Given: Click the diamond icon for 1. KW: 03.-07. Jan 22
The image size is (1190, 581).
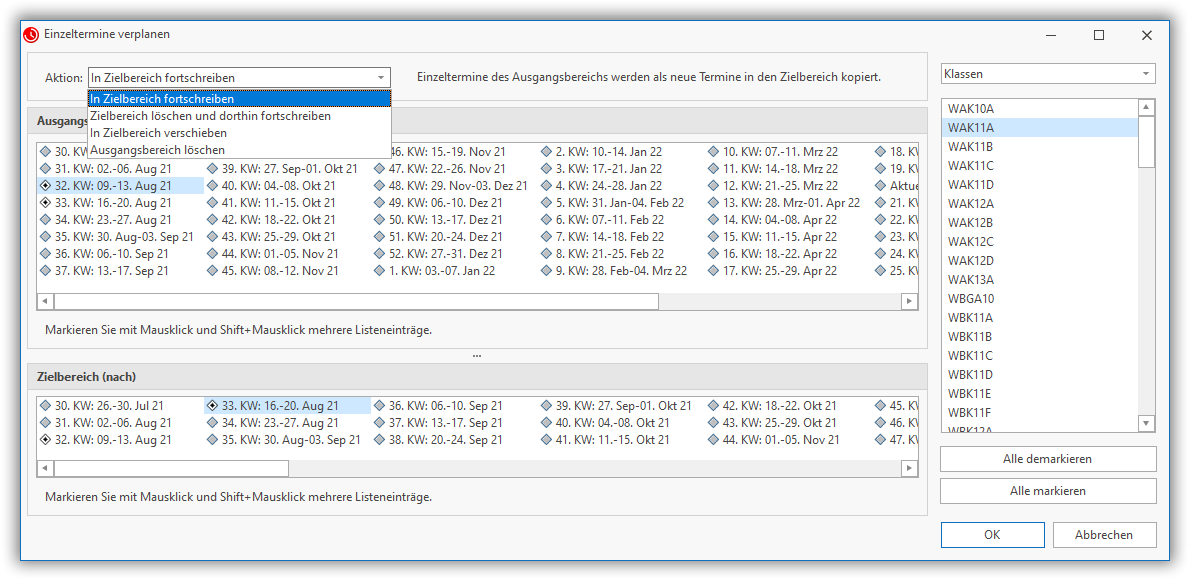Looking at the screenshot, I should click(x=380, y=271).
